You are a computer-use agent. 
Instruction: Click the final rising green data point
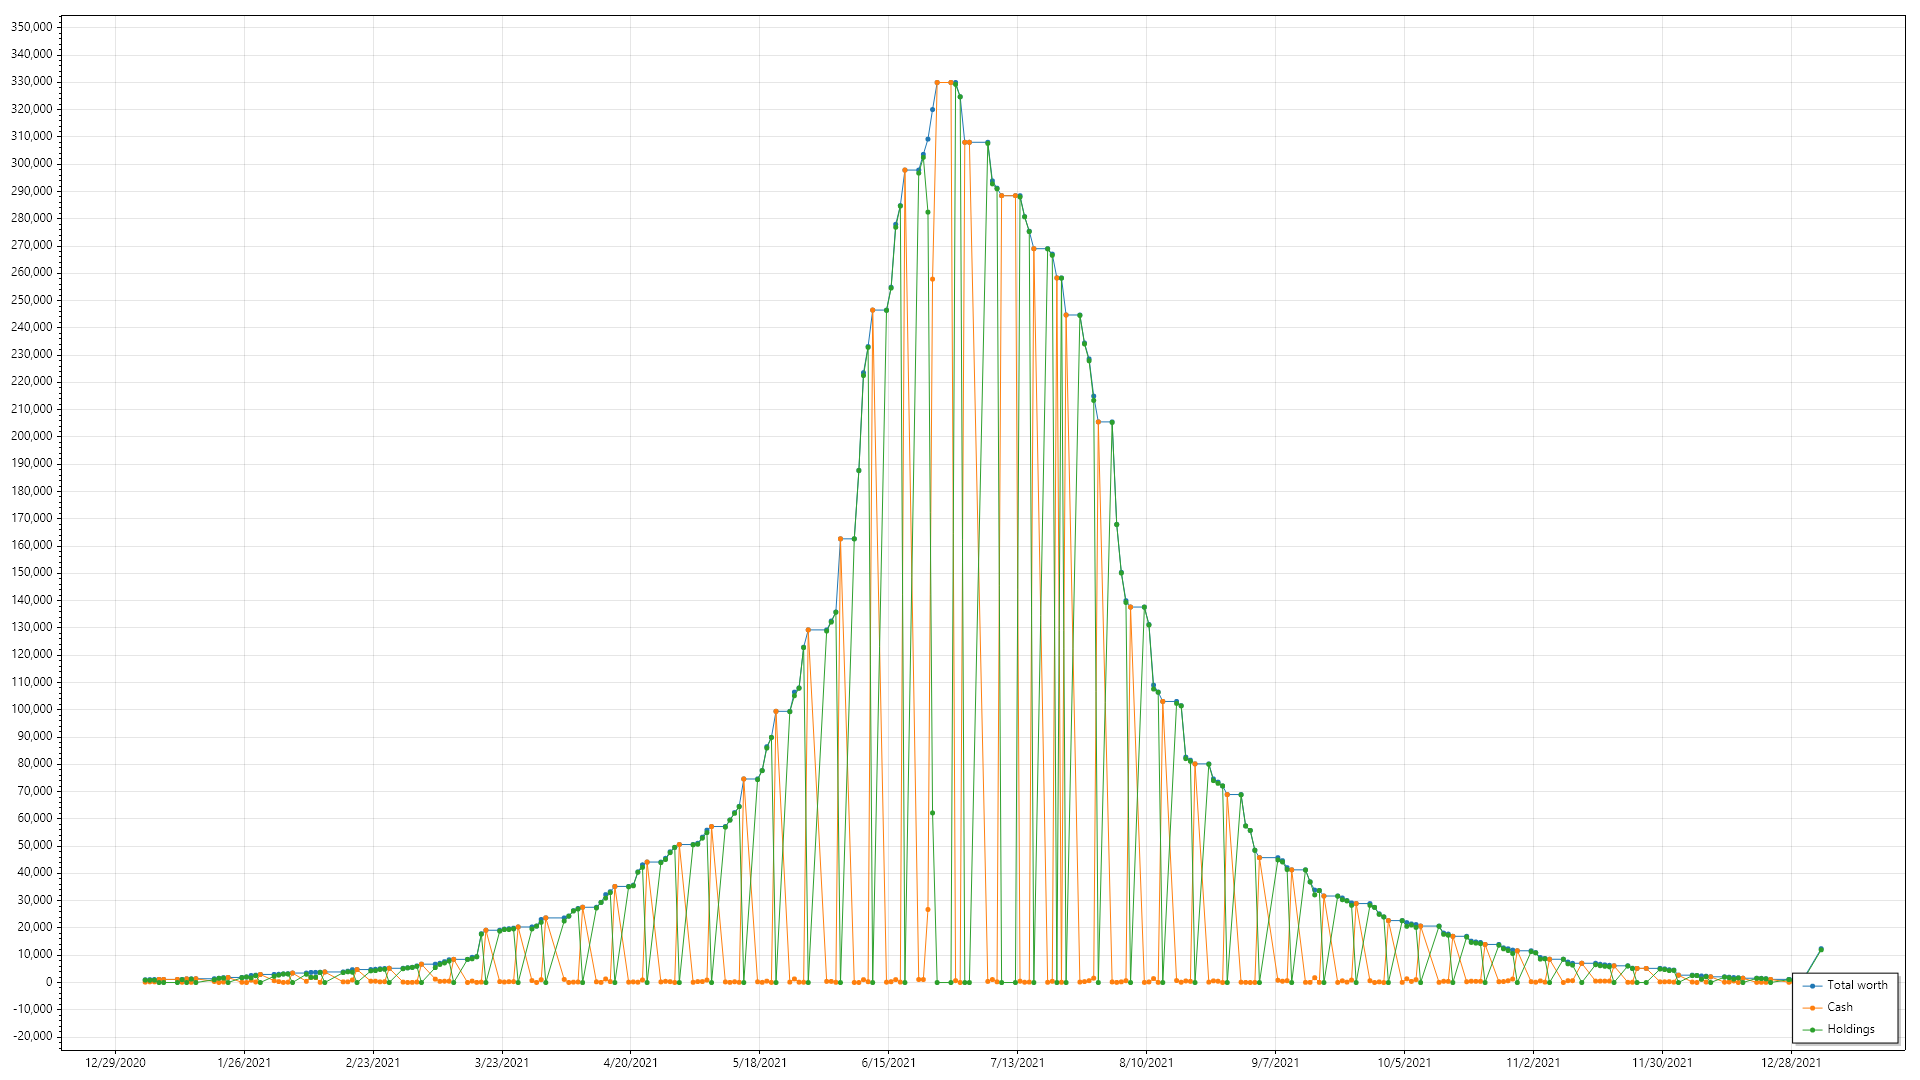click(1821, 949)
